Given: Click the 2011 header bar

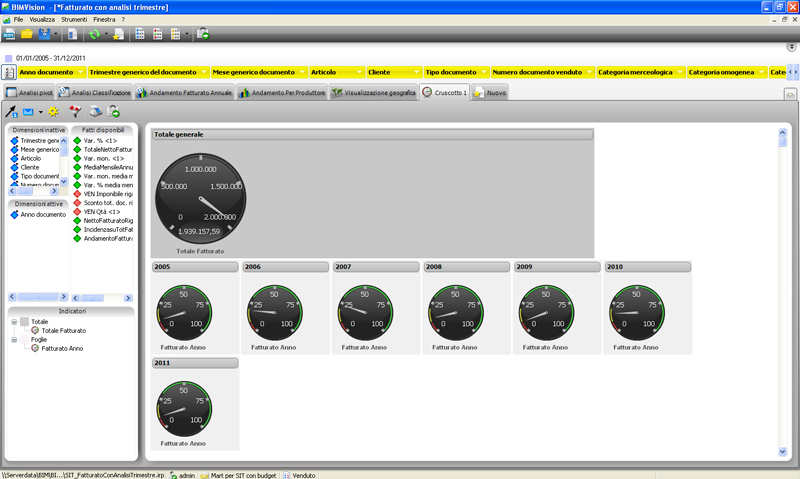Looking at the screenshot, I should [x=195, y=363].
